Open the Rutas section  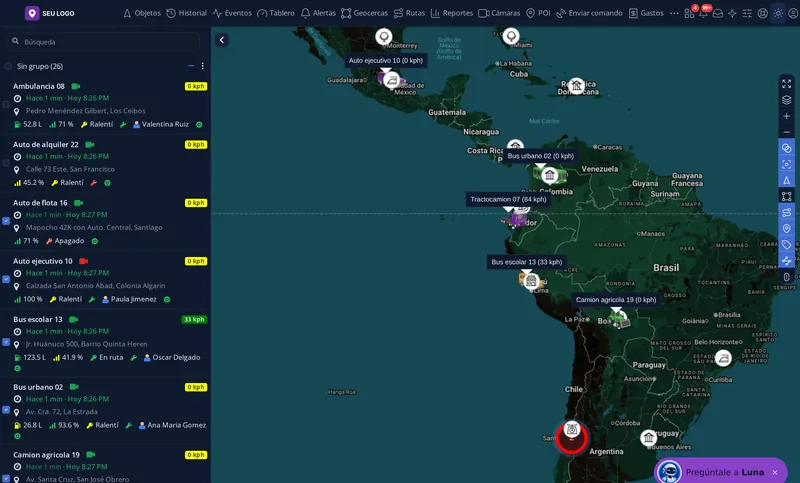click(409, 13)
